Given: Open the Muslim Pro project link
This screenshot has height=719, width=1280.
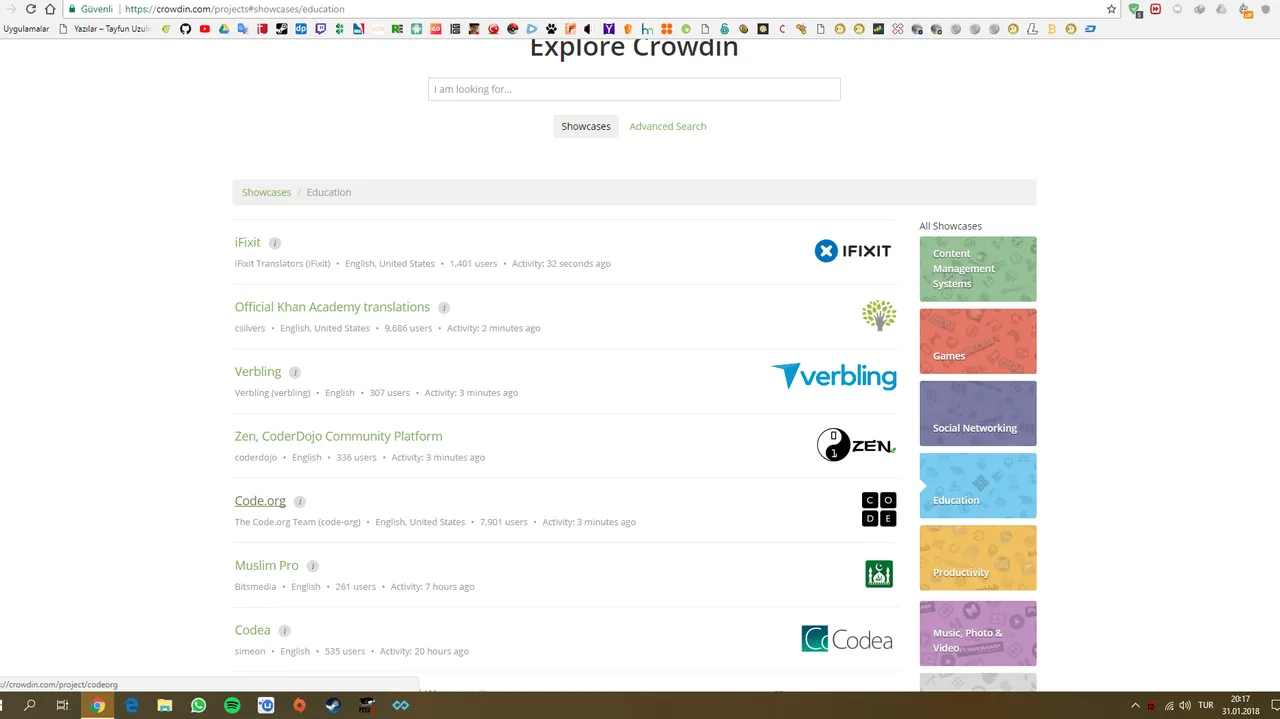Looking at the screenshot, I should click(x=266, y=565).
